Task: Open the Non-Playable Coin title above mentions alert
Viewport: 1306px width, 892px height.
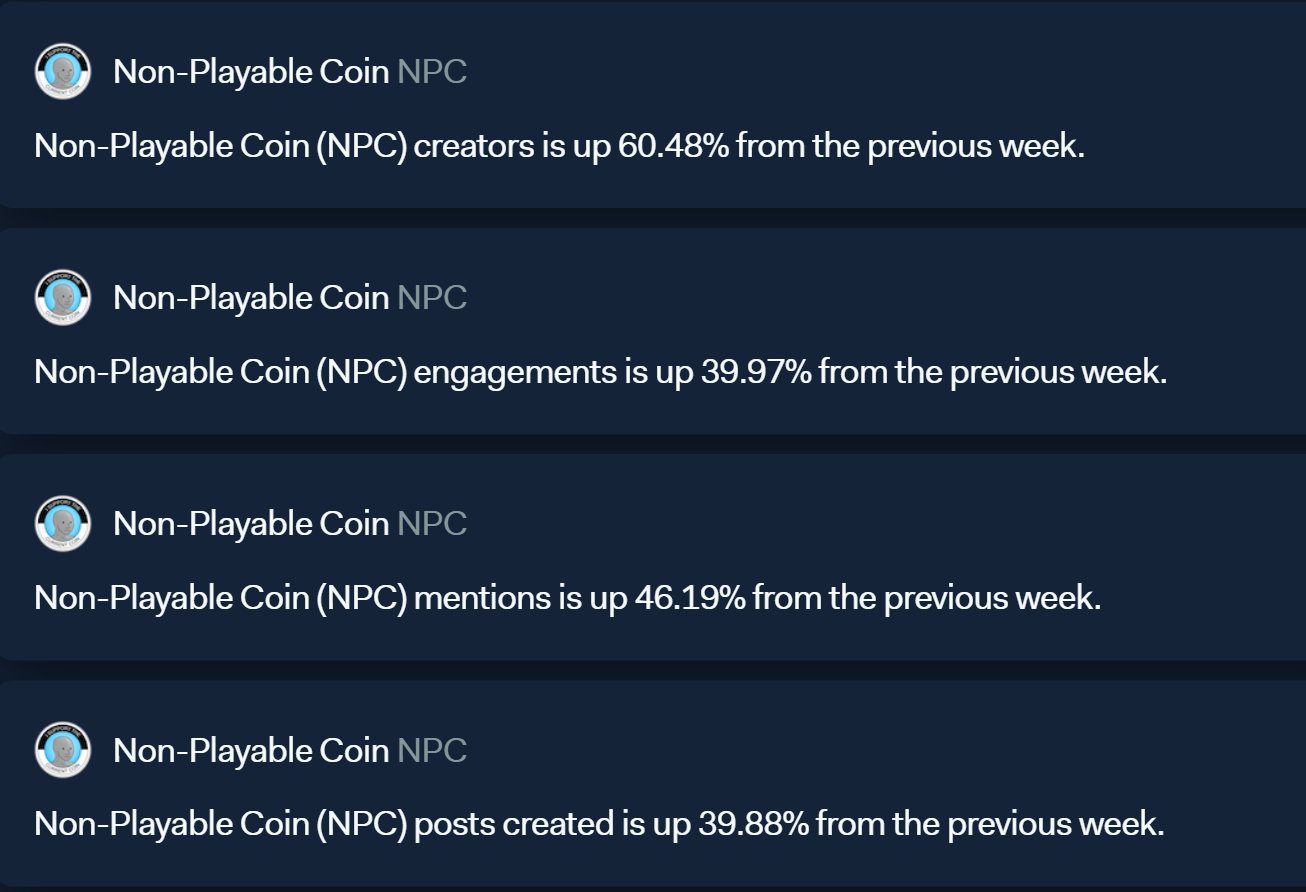Action: [251, 524]
